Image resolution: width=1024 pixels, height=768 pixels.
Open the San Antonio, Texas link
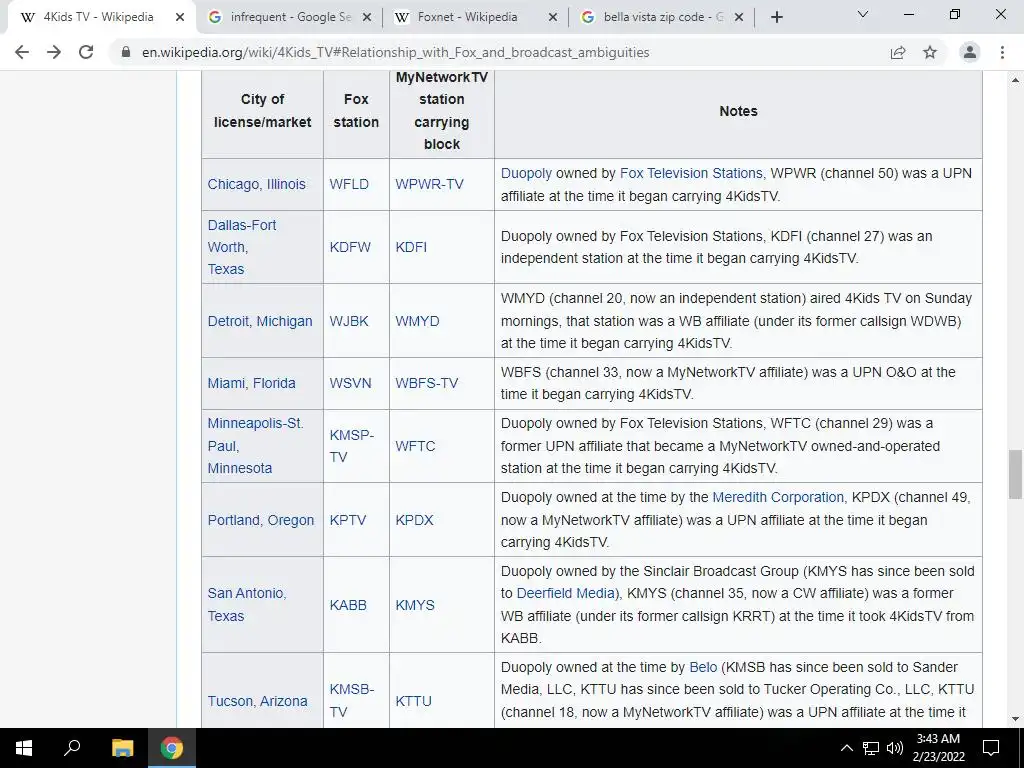tap(247, 605)
